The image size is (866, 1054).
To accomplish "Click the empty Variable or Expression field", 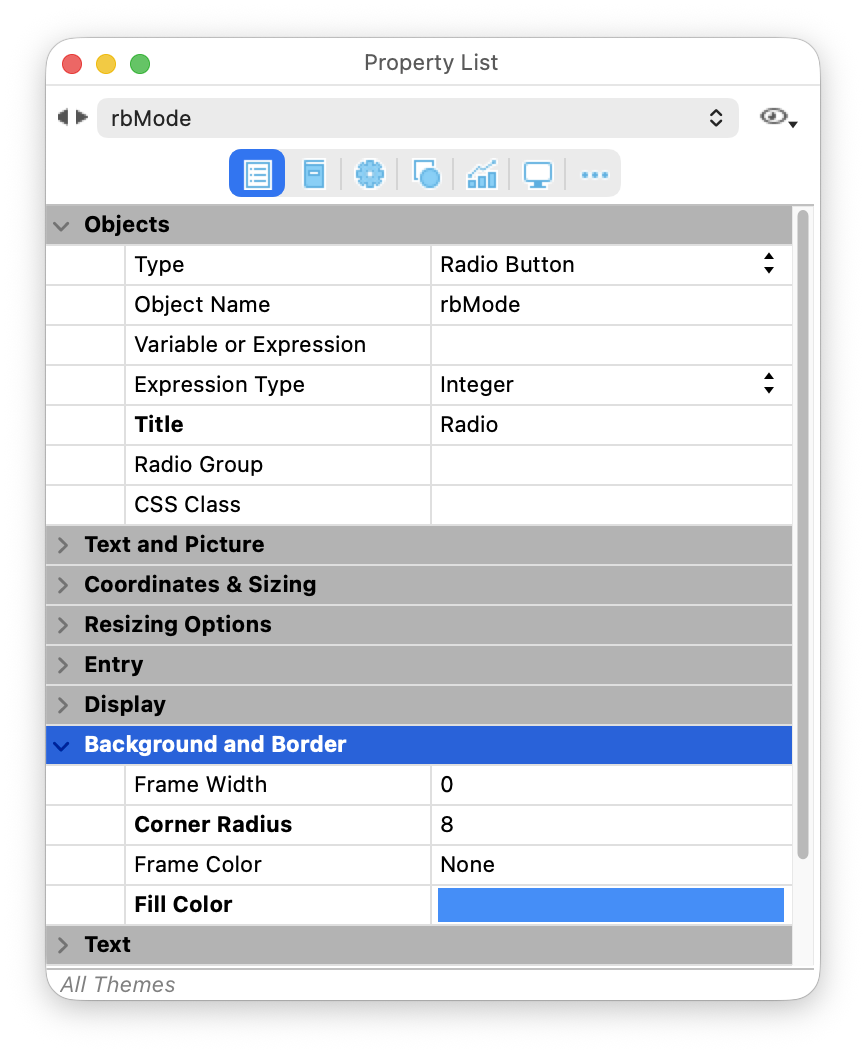I will [x=611, y=345].
